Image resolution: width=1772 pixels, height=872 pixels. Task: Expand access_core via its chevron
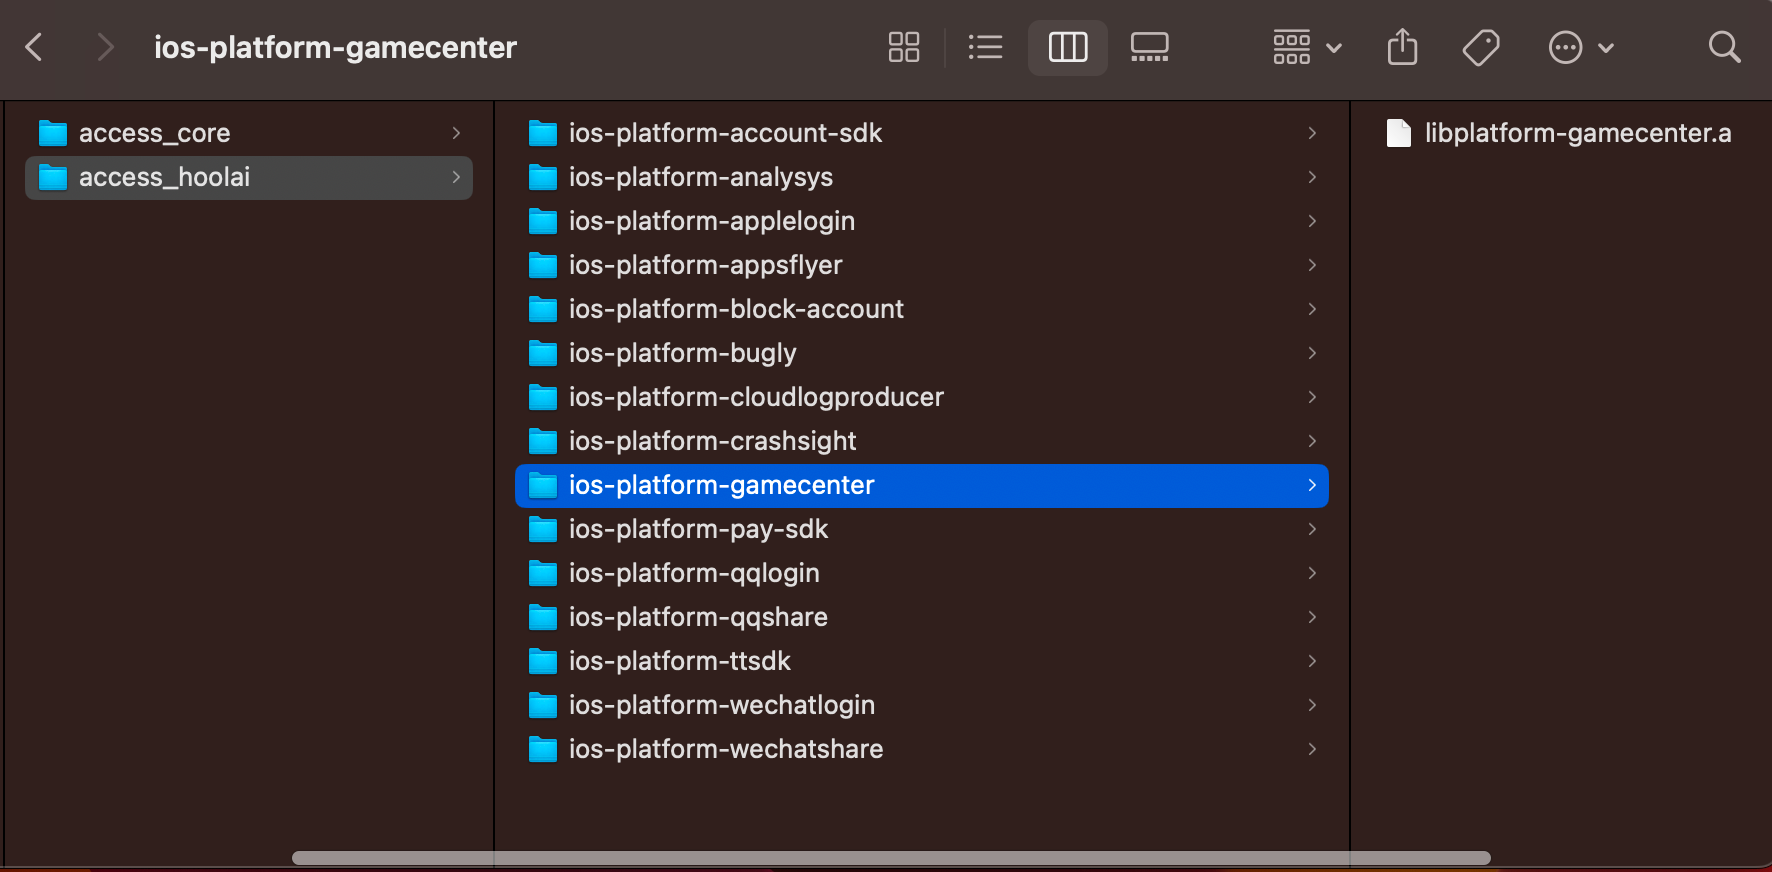pyautogui.click(x=456, y=133)
